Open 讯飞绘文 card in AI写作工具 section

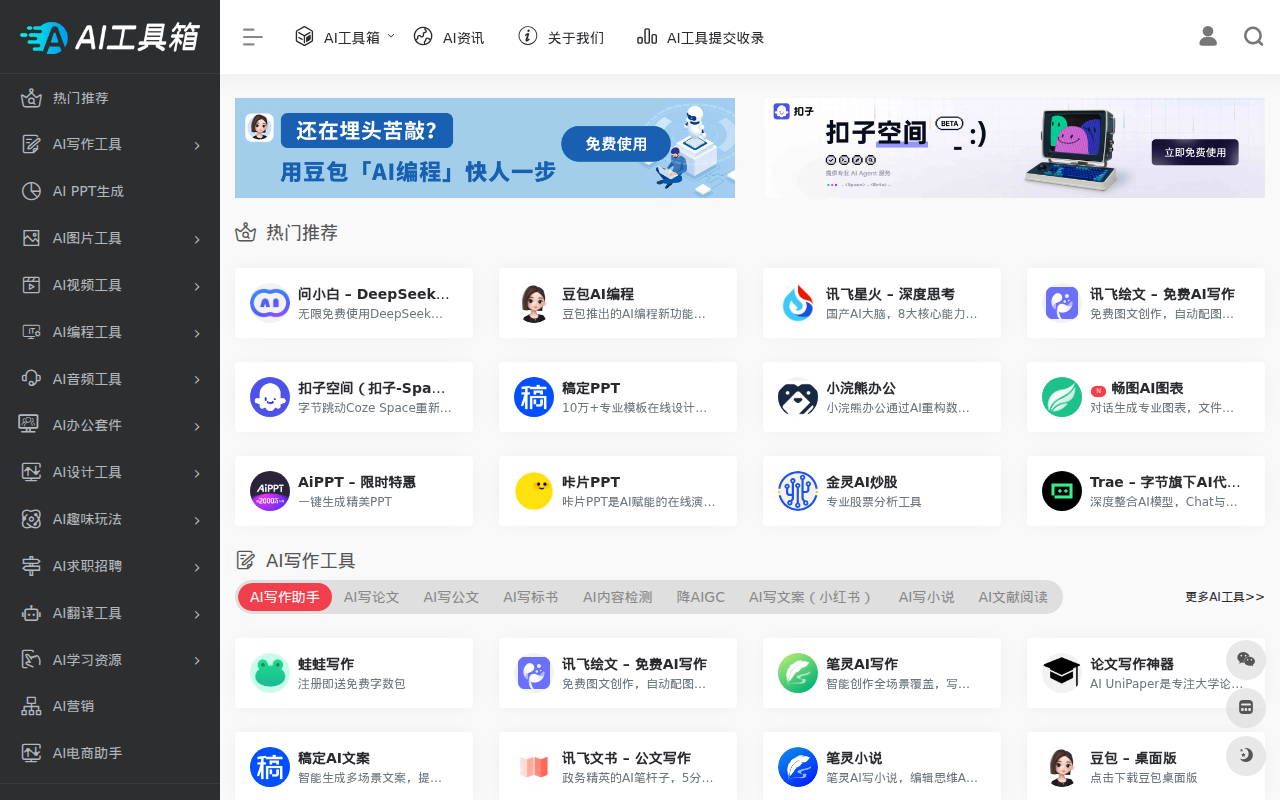(618, 673)
